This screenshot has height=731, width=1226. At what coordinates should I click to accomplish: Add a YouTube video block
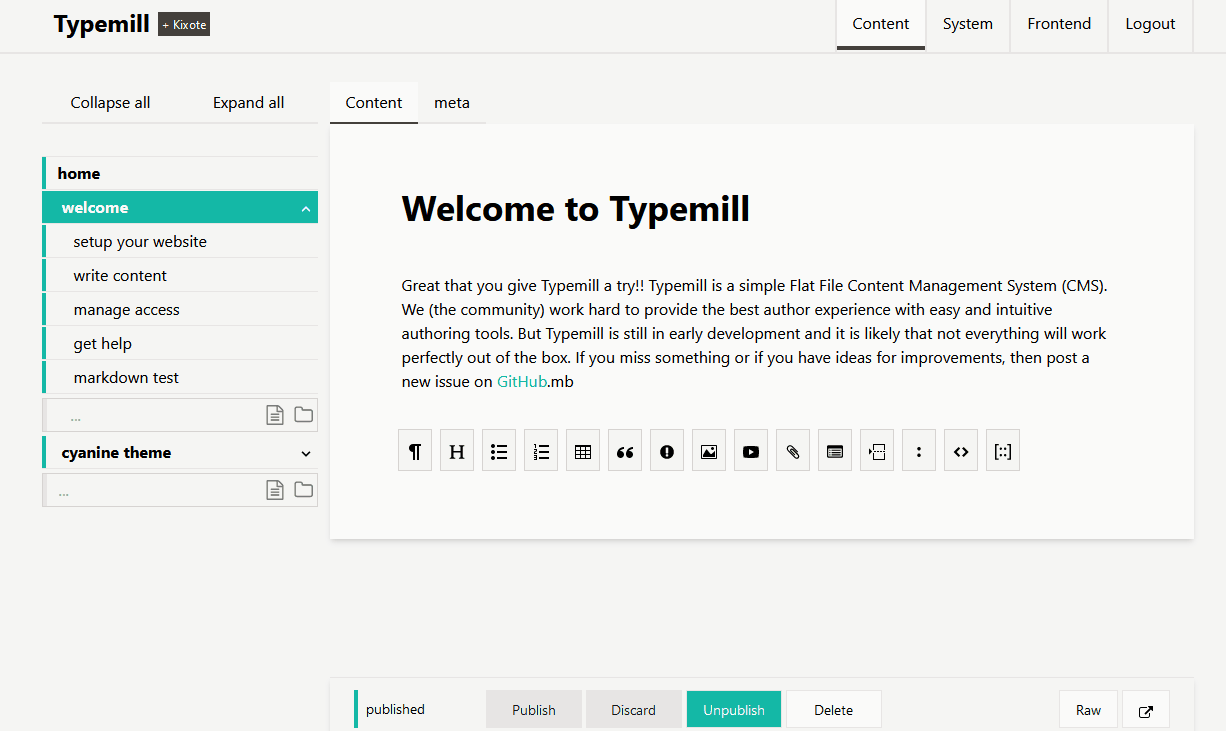[751, 450]
